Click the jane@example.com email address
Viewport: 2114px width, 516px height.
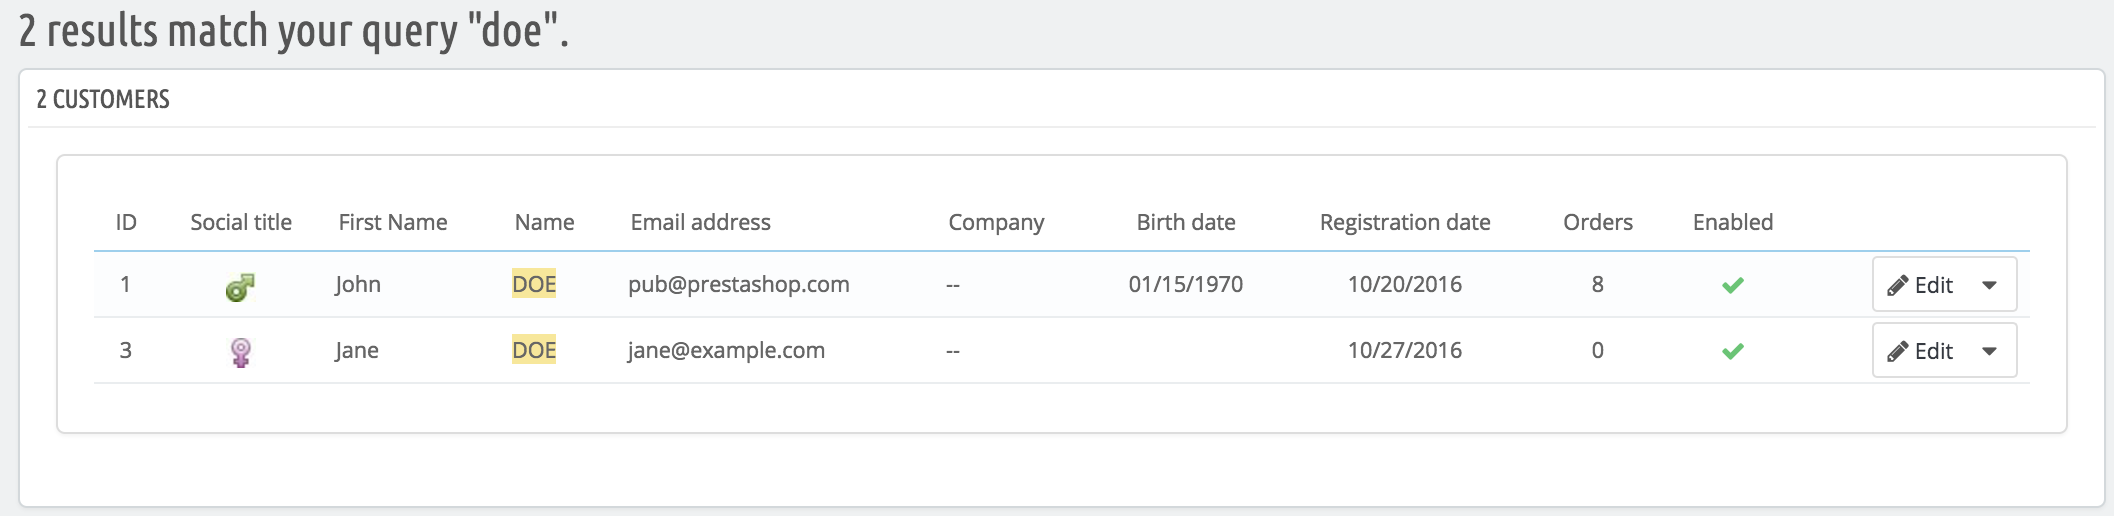(726, 351)
